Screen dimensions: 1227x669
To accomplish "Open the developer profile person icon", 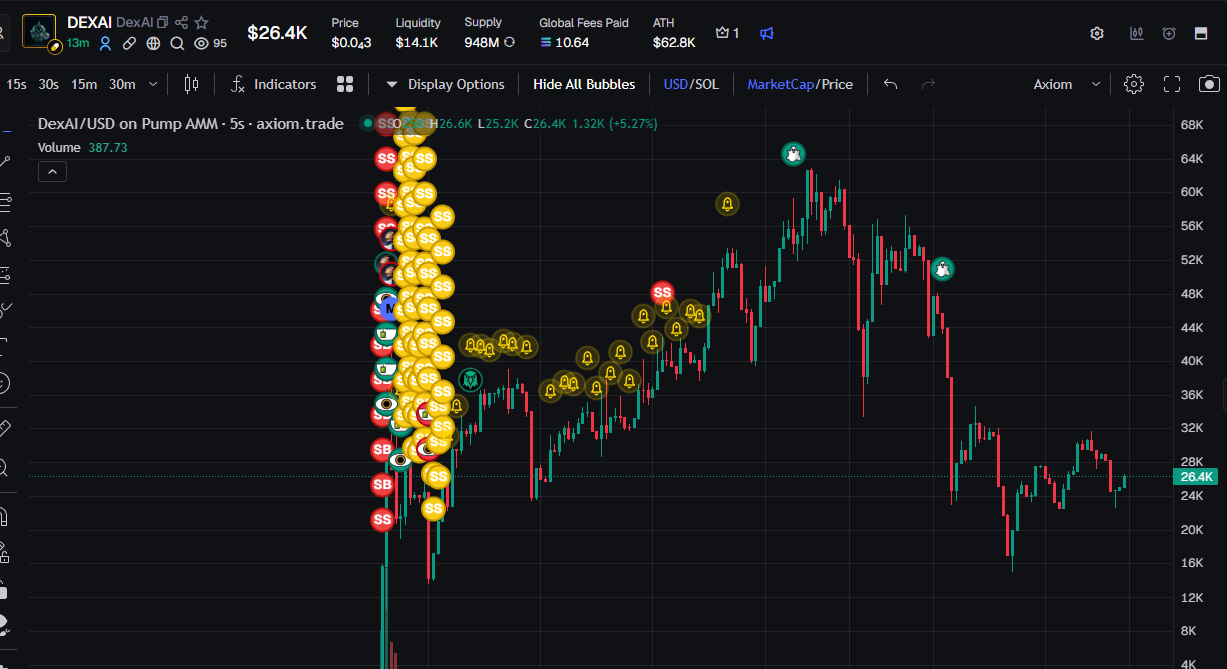I will point(105,43).
